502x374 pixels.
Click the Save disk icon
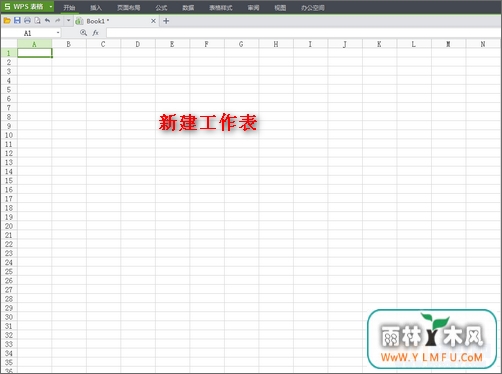(17, 21)
